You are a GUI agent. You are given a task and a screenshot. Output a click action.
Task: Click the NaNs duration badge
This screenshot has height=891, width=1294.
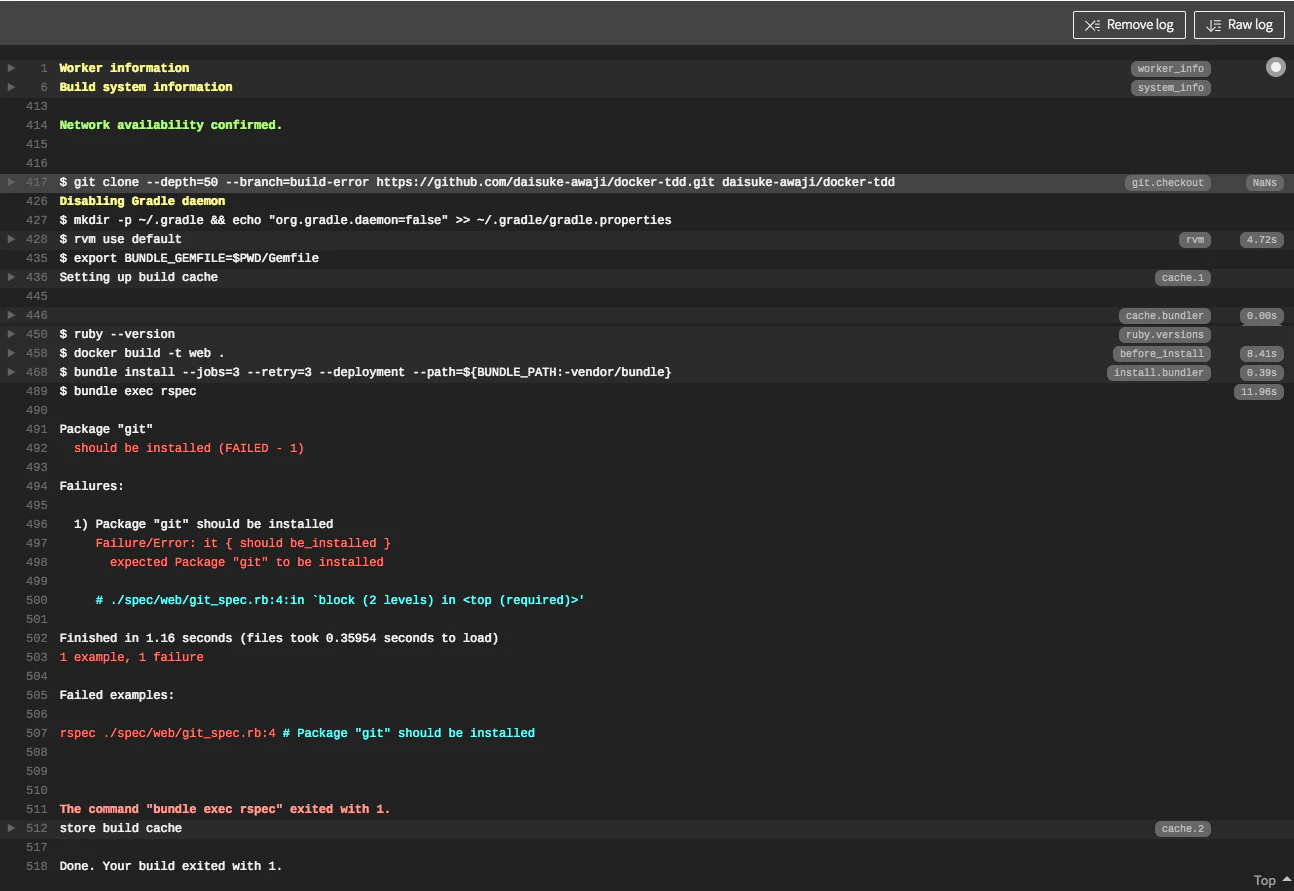tap(1265, 183)
